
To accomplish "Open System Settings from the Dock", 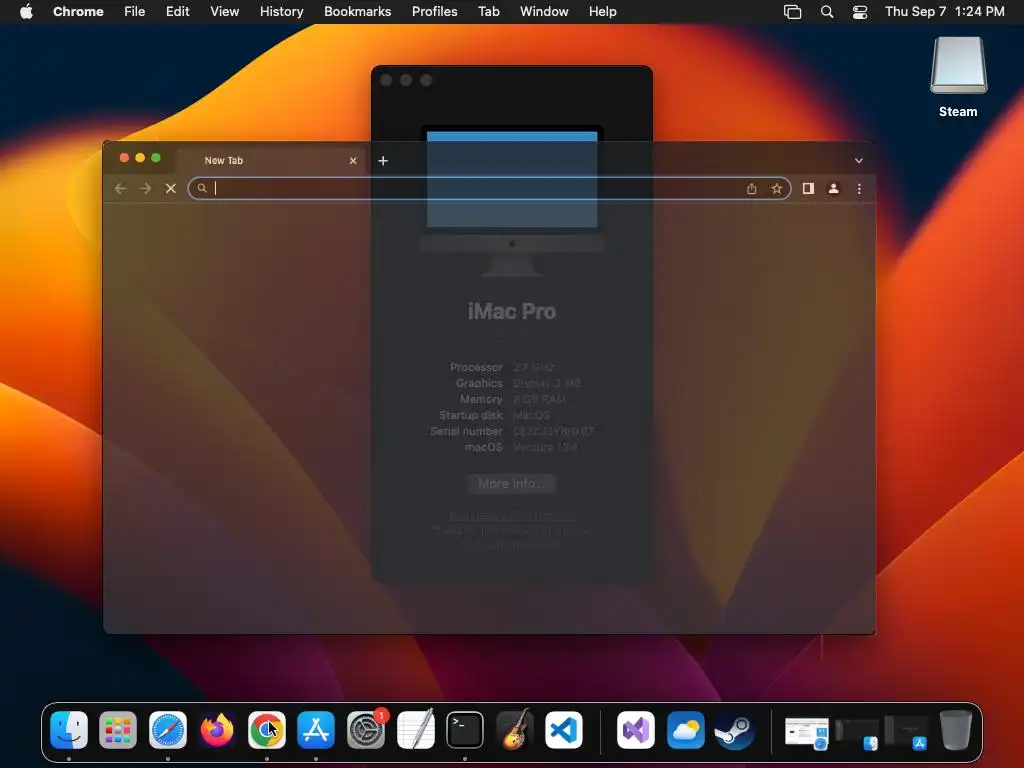I will tap(366, 729).
